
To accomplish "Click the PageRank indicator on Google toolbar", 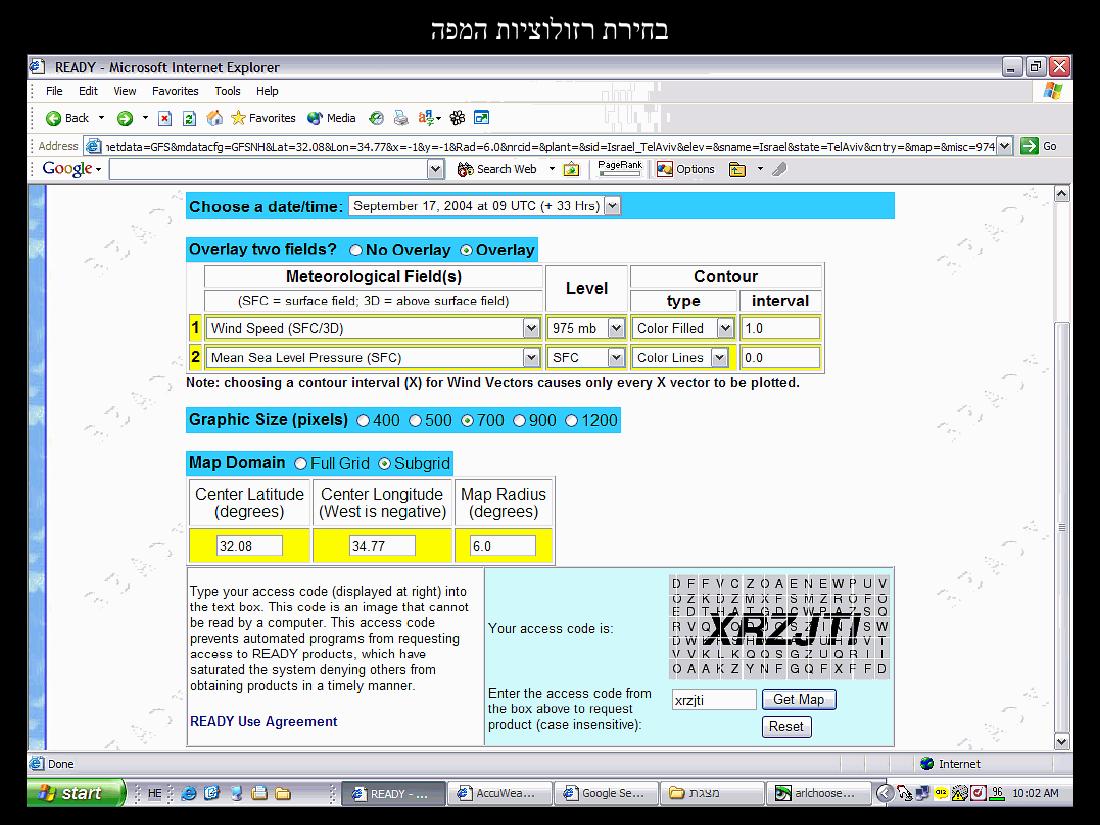I will [619, 168].
